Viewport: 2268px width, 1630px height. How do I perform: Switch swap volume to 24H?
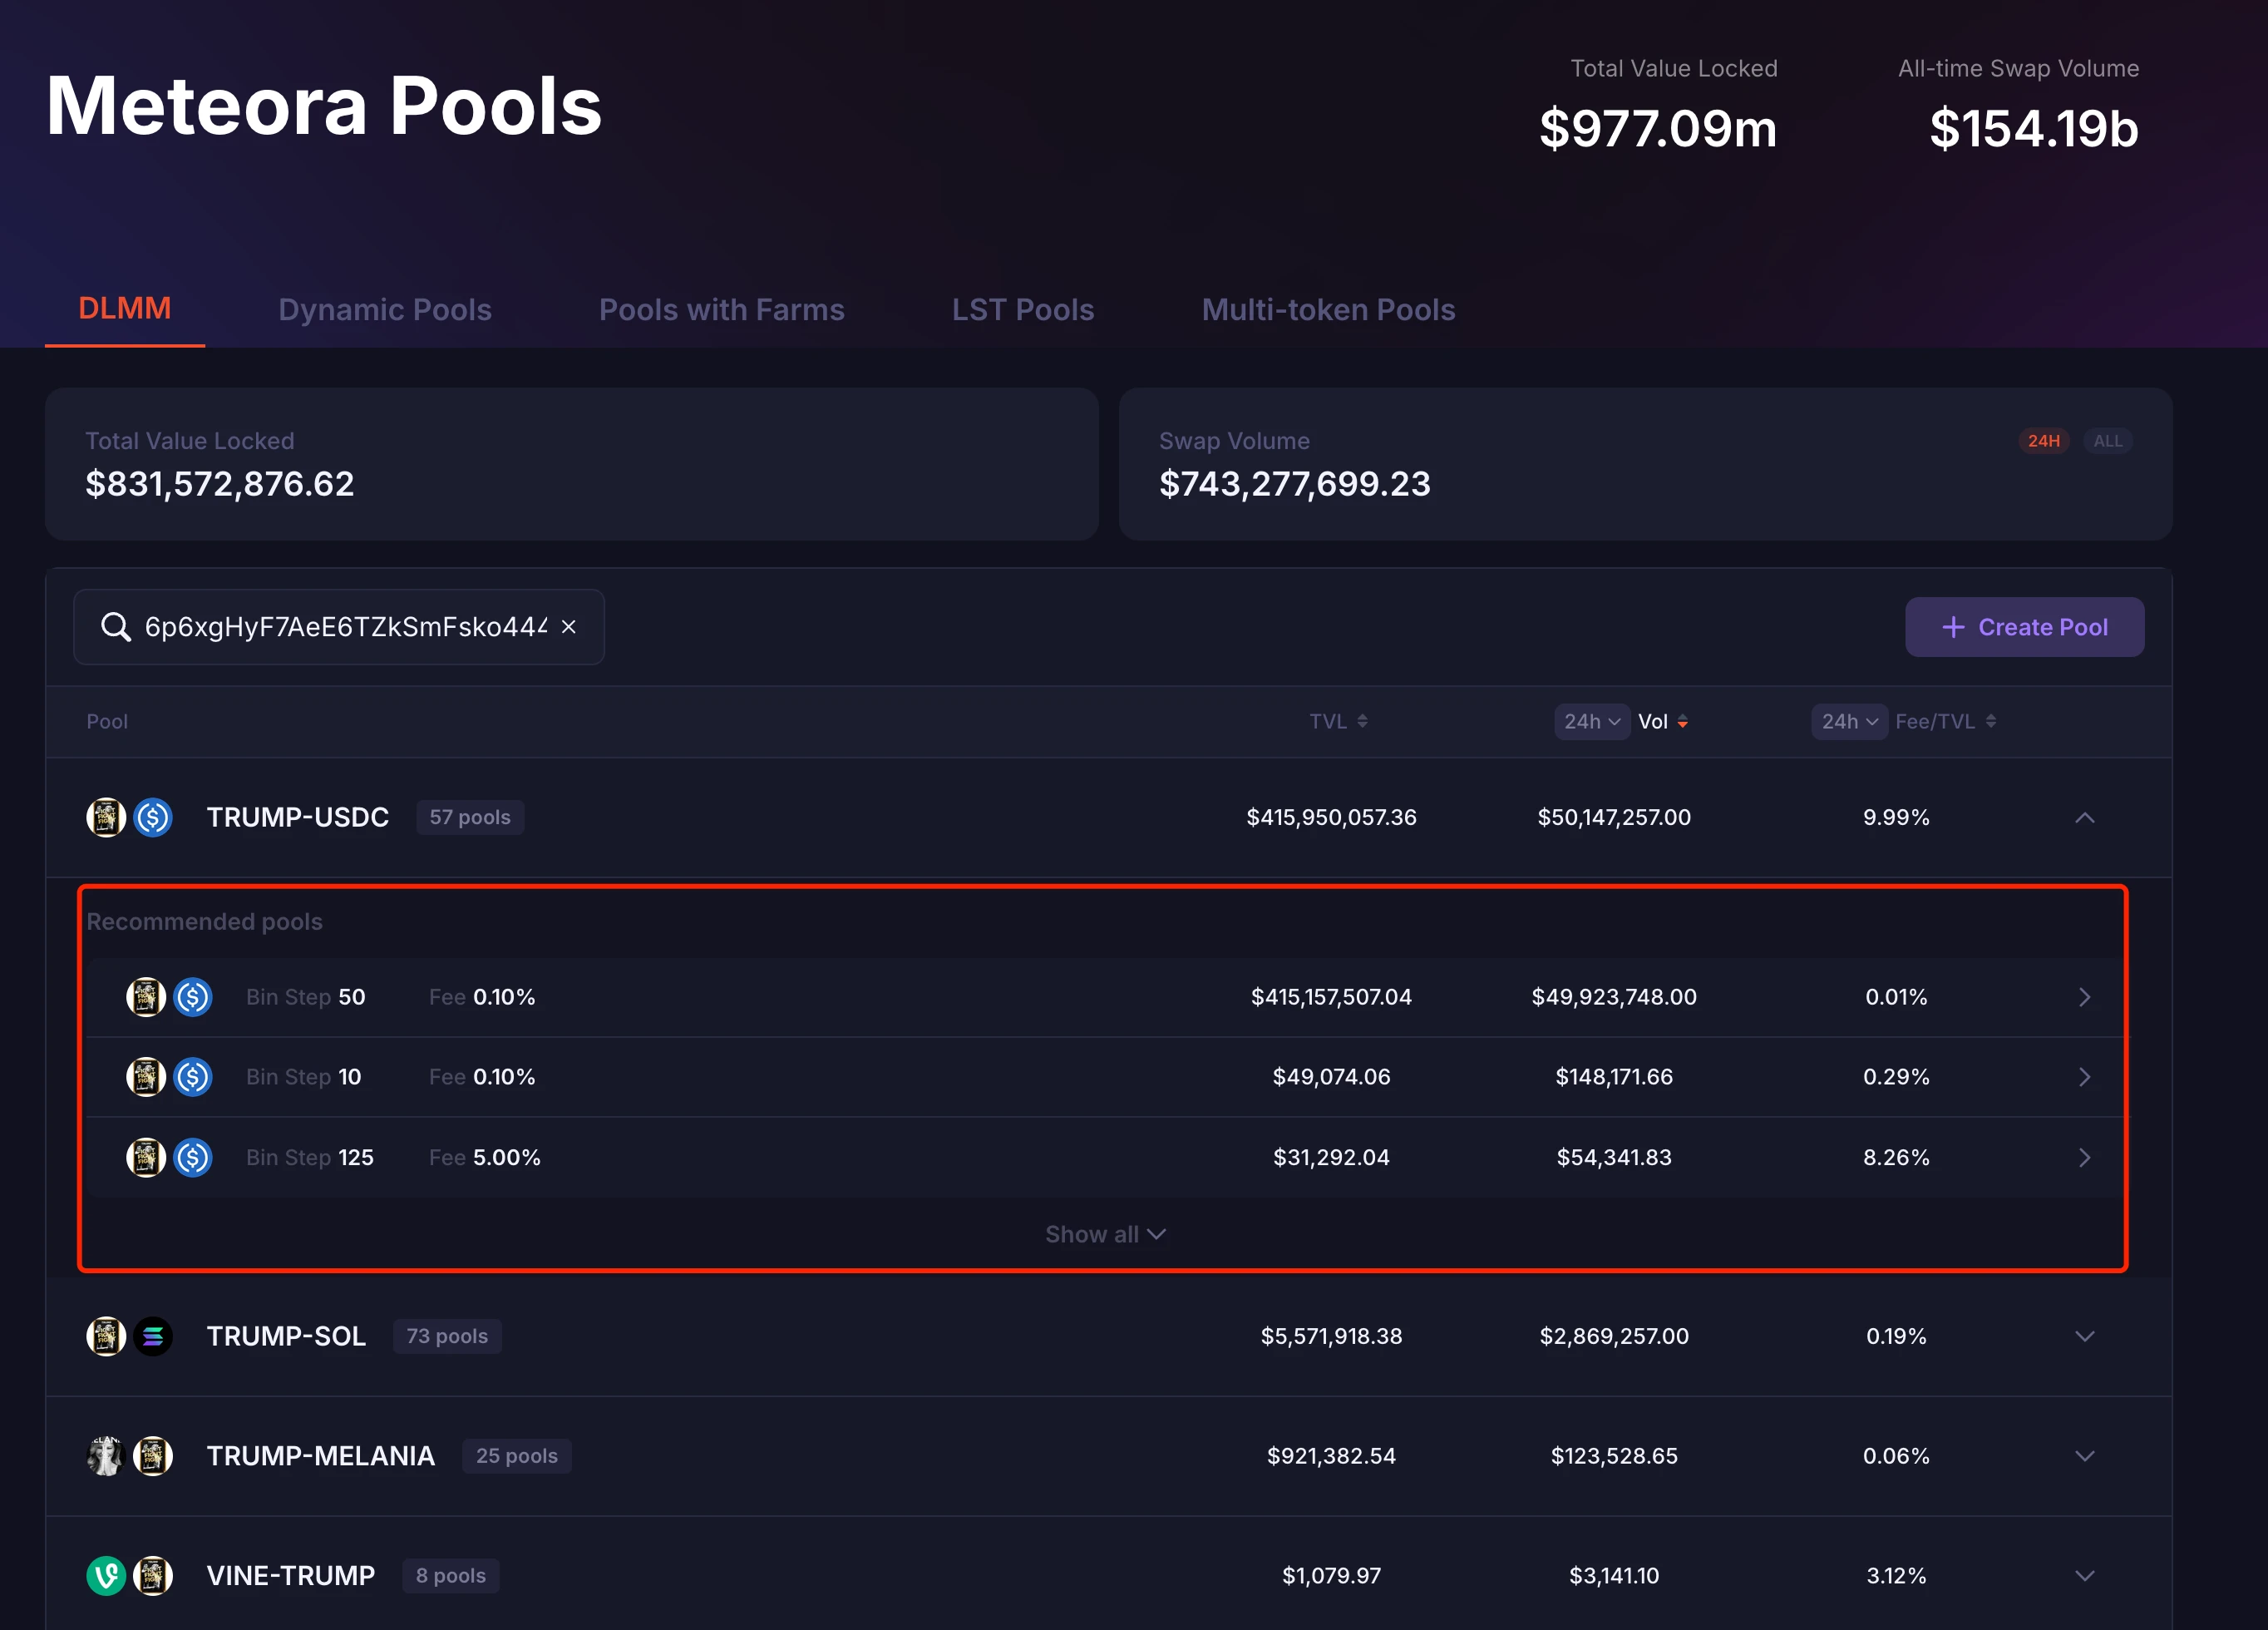pos(2043,441)
